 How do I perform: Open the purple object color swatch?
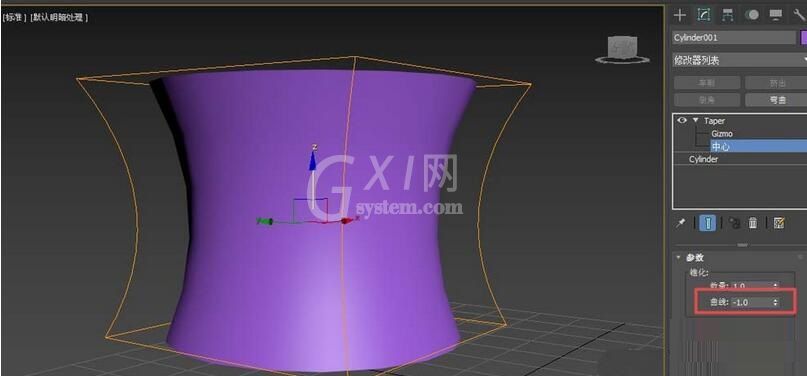[803, 38]
